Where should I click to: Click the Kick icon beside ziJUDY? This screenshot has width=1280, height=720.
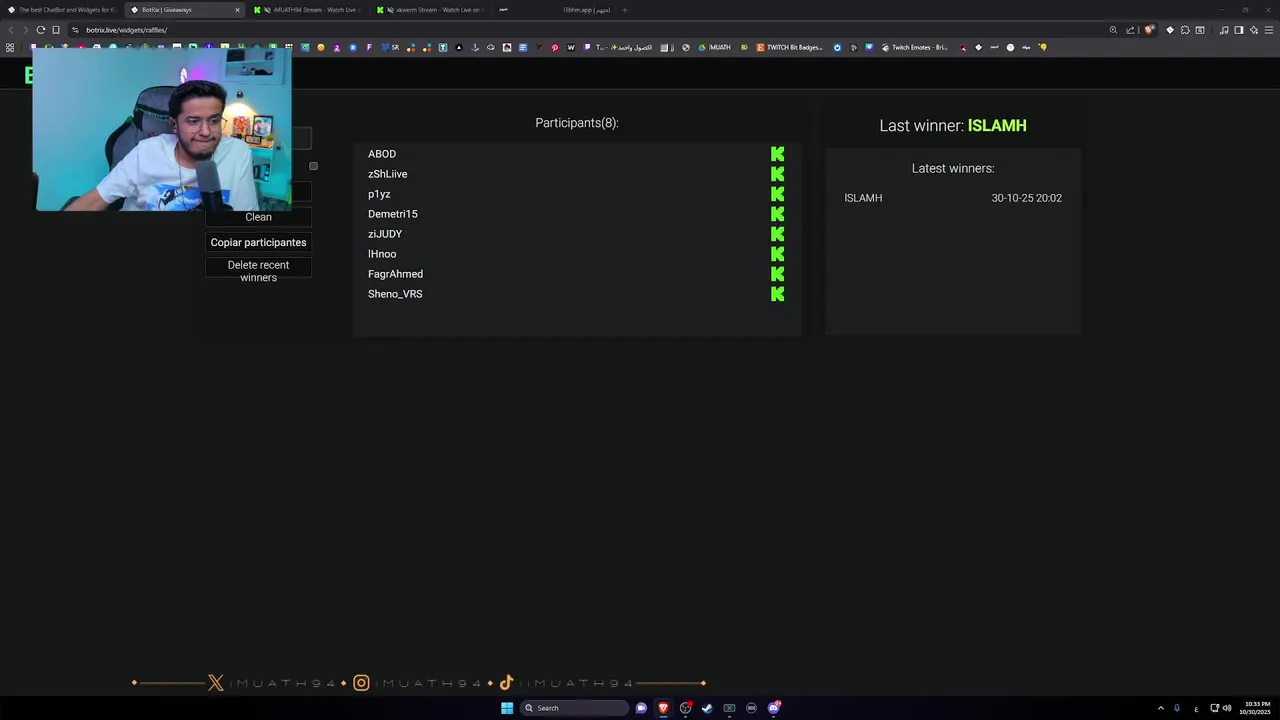click(x=777, y=234)
